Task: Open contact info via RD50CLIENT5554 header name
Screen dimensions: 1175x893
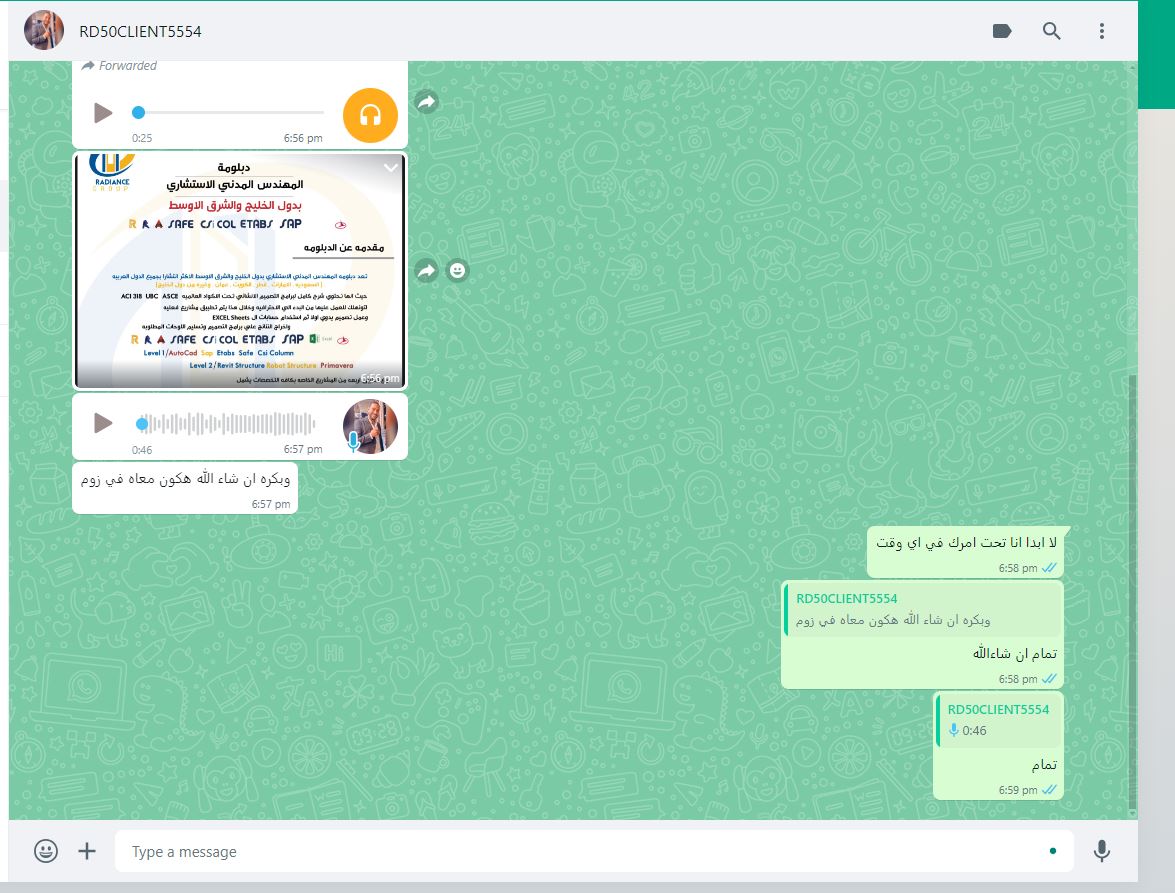Action: pos(140,31)
